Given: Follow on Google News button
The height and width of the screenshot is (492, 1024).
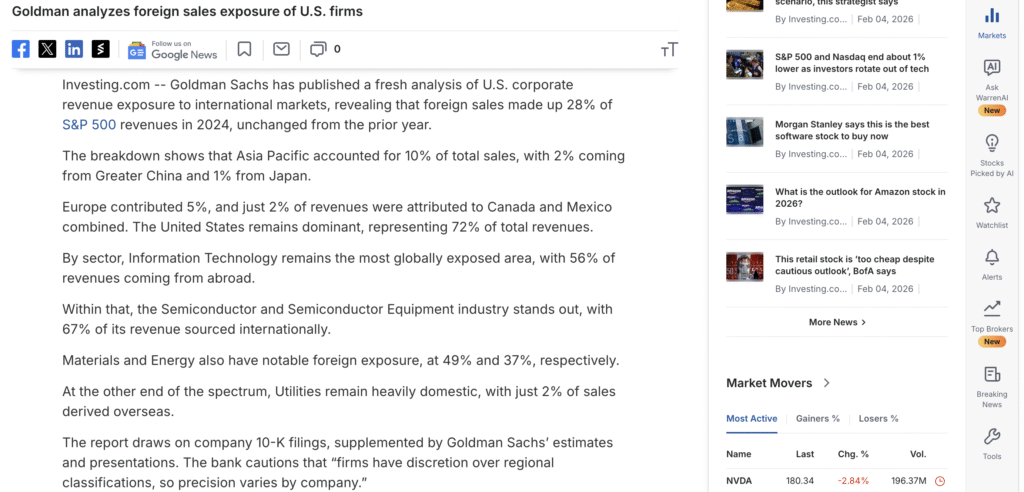Looking at the screenshot, I should (x=172, y=49).
